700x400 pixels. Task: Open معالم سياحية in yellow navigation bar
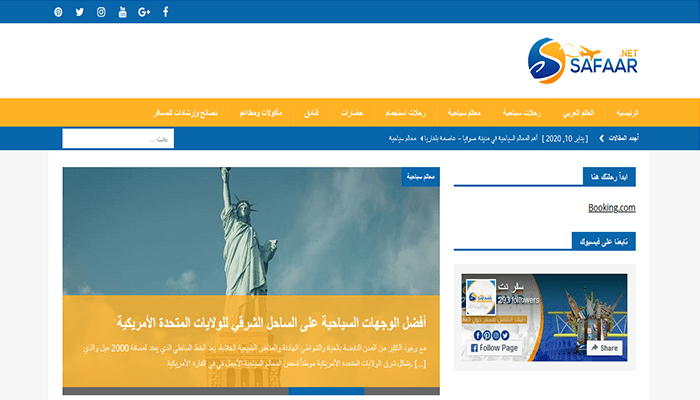(x=464, y=113)
